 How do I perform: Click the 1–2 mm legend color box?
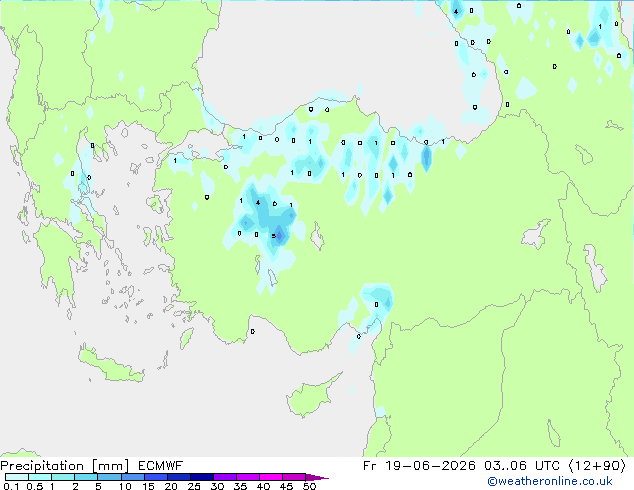tap(63, 477)
